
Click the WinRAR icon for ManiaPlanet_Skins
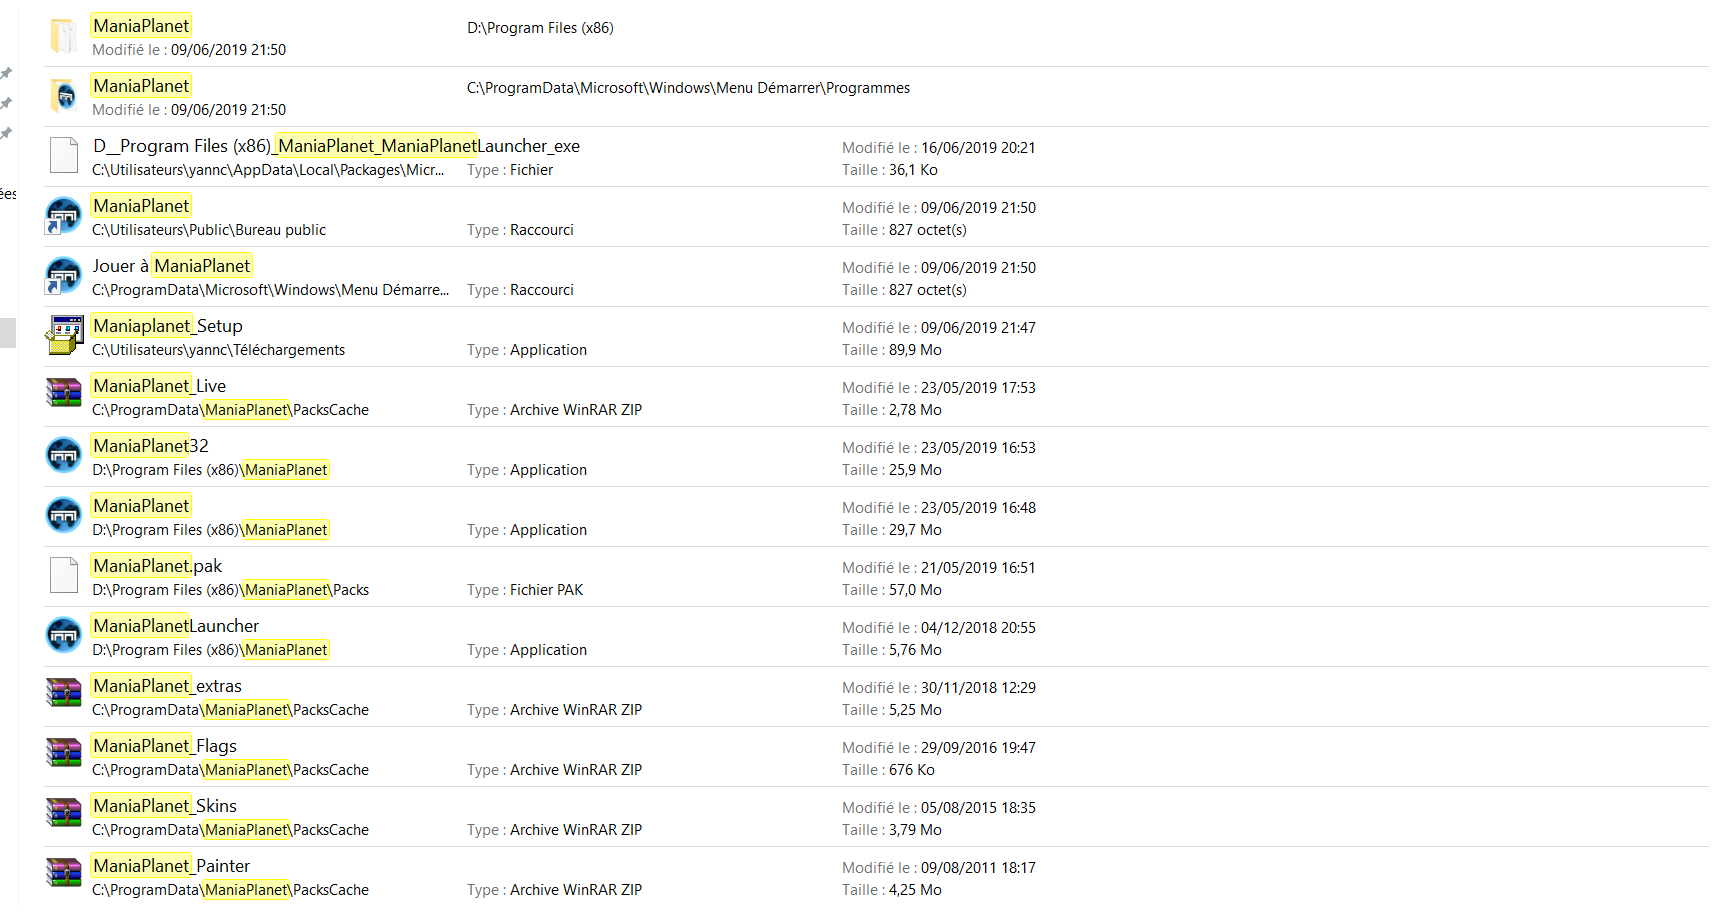(x=64, y=812)
